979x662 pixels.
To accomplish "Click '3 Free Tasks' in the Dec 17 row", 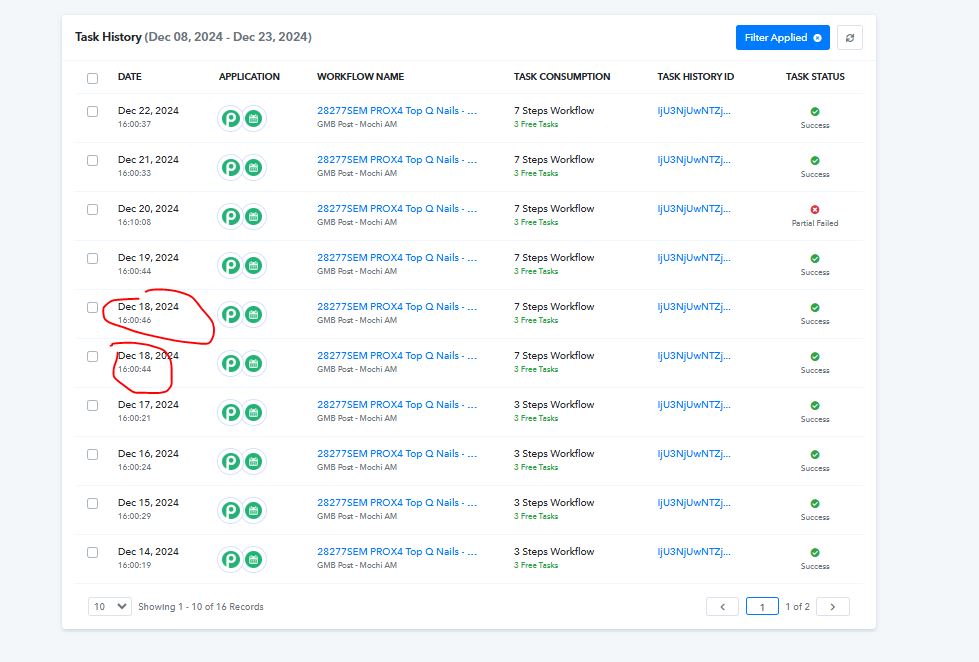I will tap(536, 418).
